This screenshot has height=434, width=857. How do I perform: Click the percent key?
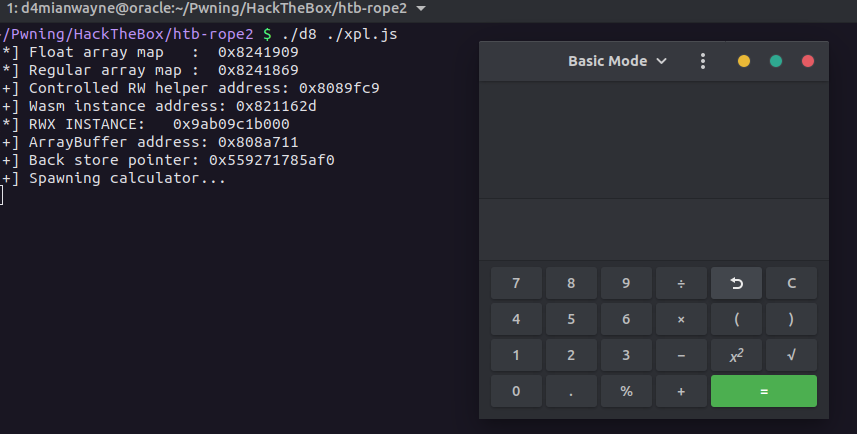coord(626,391)
